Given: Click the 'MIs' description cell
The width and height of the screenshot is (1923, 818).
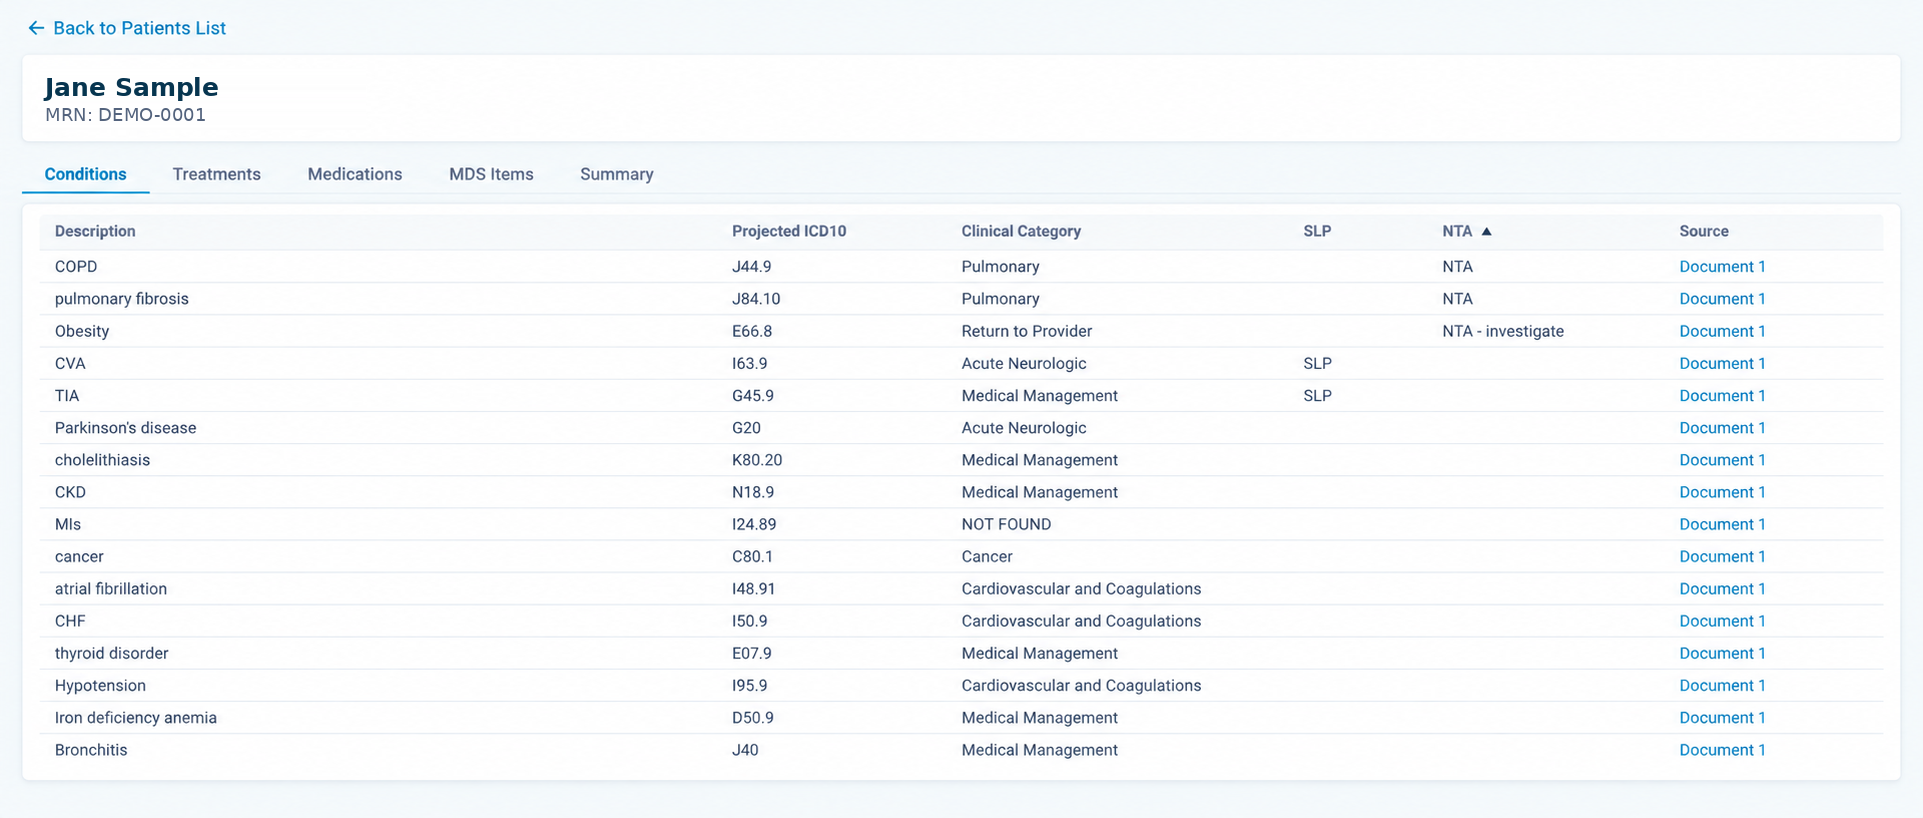Looking at the screenshot, I should [x=68, y=525].
